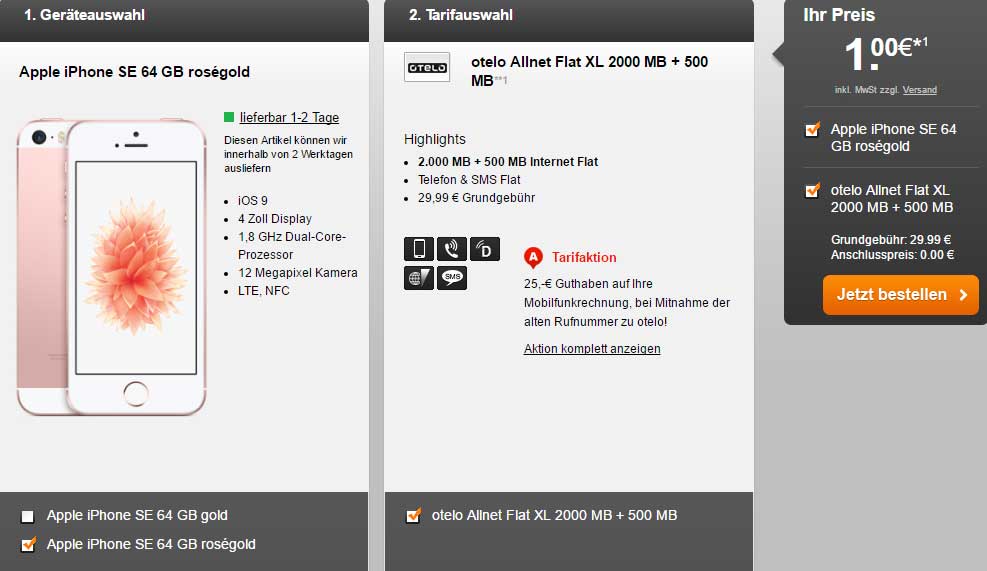Open the lieferbar 1-2 Tage link
Image resolution: width=987 pixels, height=571 pixels.
(289, 118)
